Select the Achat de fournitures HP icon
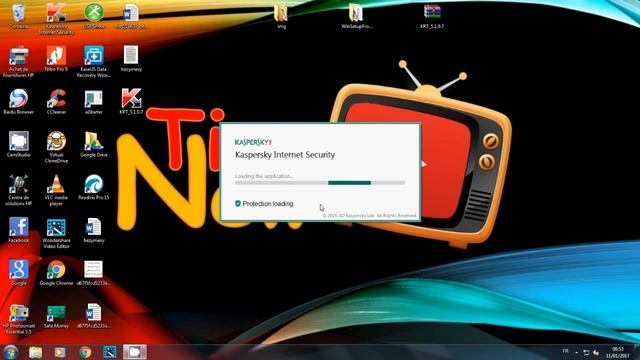 click(18, 61)
